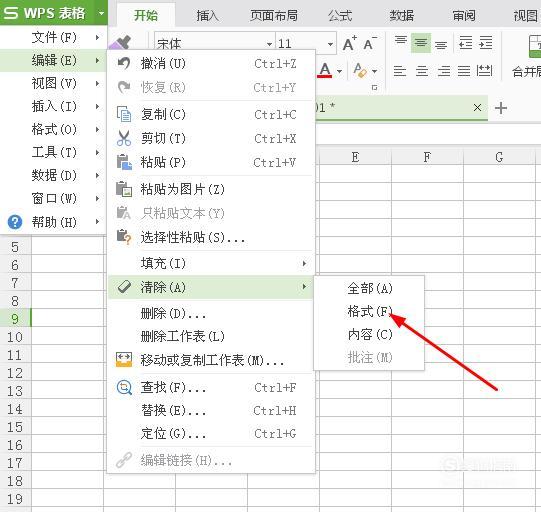The image size is (541, 512).
Task: Open the font size 11 dropdown
Action: pos(330,44)
